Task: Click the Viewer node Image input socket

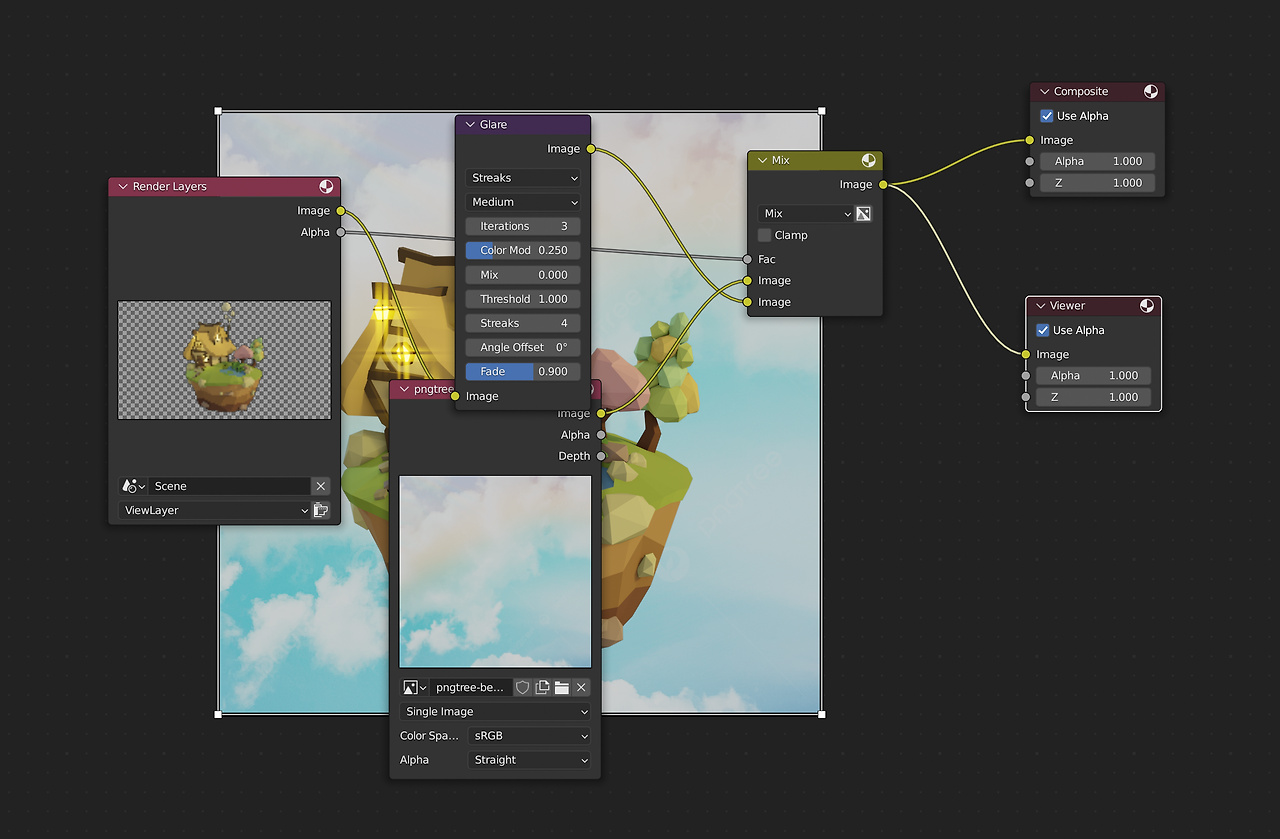Action: pyautogui.click(x=1026, y=354)
